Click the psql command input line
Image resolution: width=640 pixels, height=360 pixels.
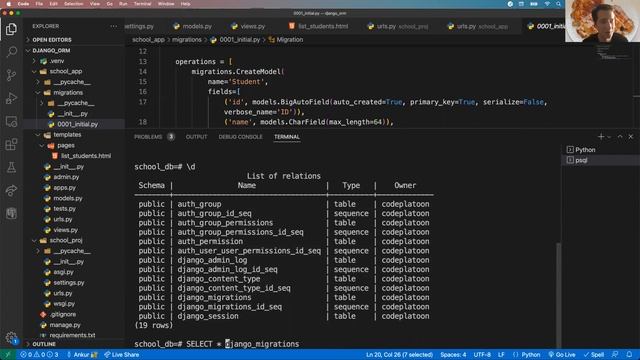click(216, 344)
